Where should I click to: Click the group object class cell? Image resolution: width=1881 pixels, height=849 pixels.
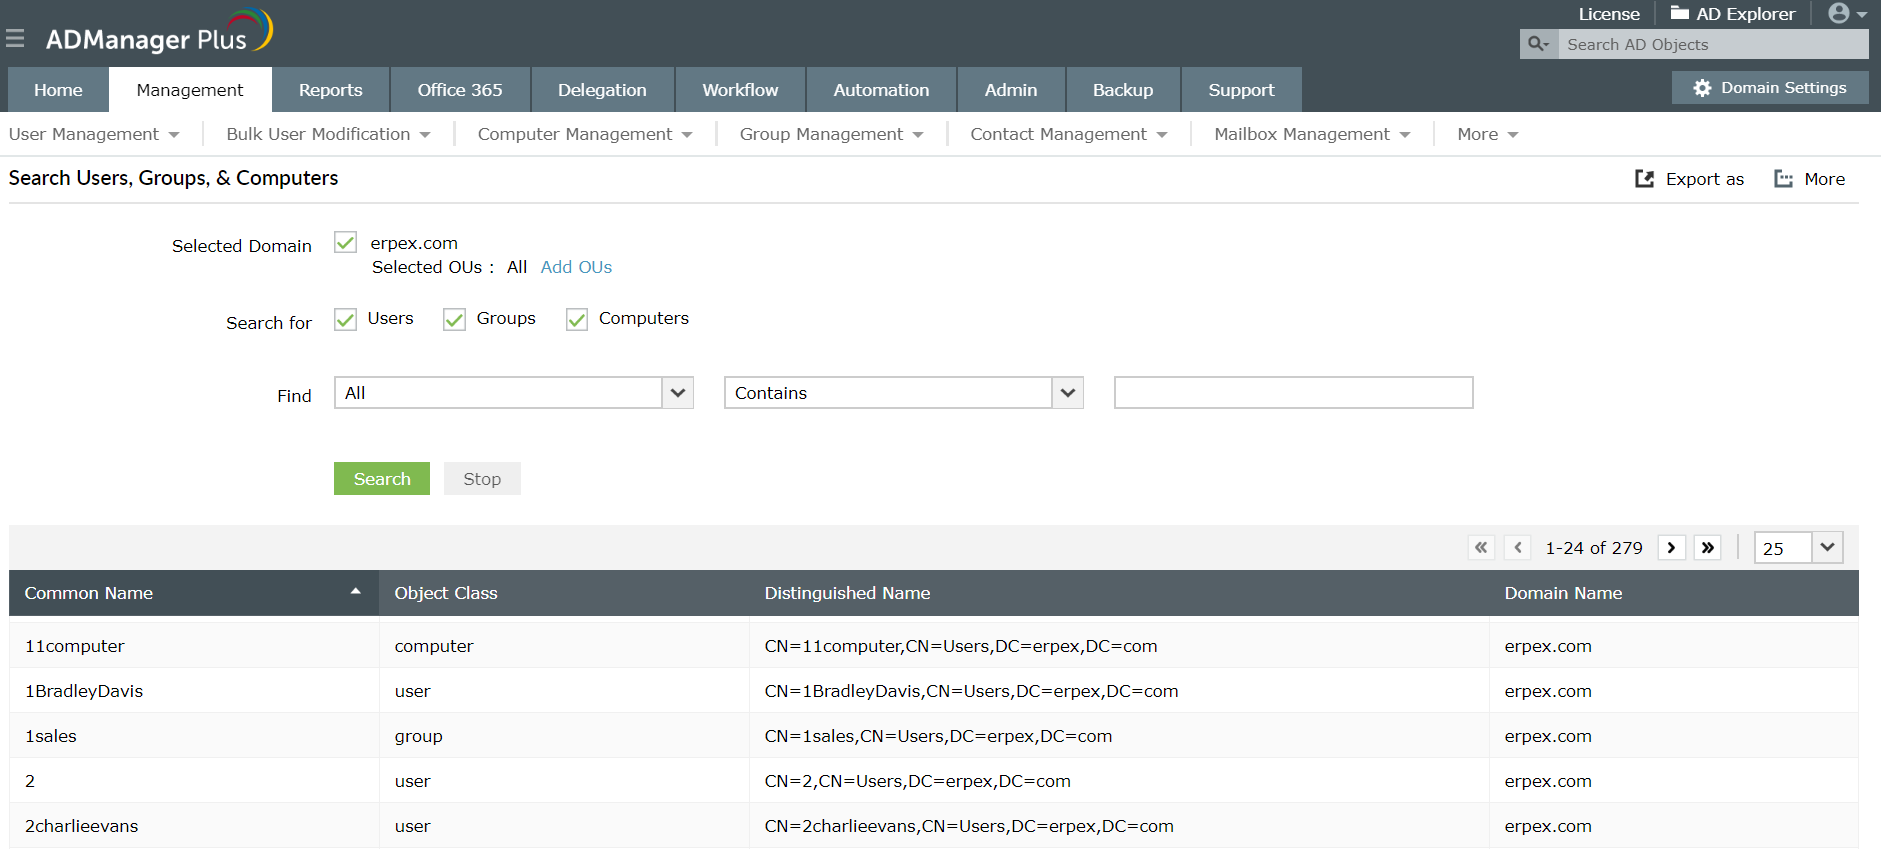418,736
